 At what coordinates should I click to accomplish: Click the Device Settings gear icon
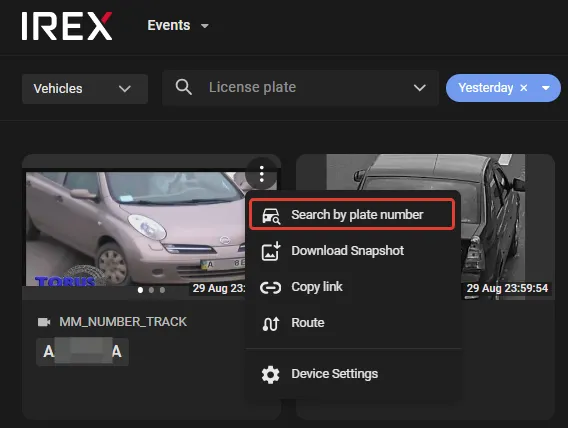tap(271, 374)
